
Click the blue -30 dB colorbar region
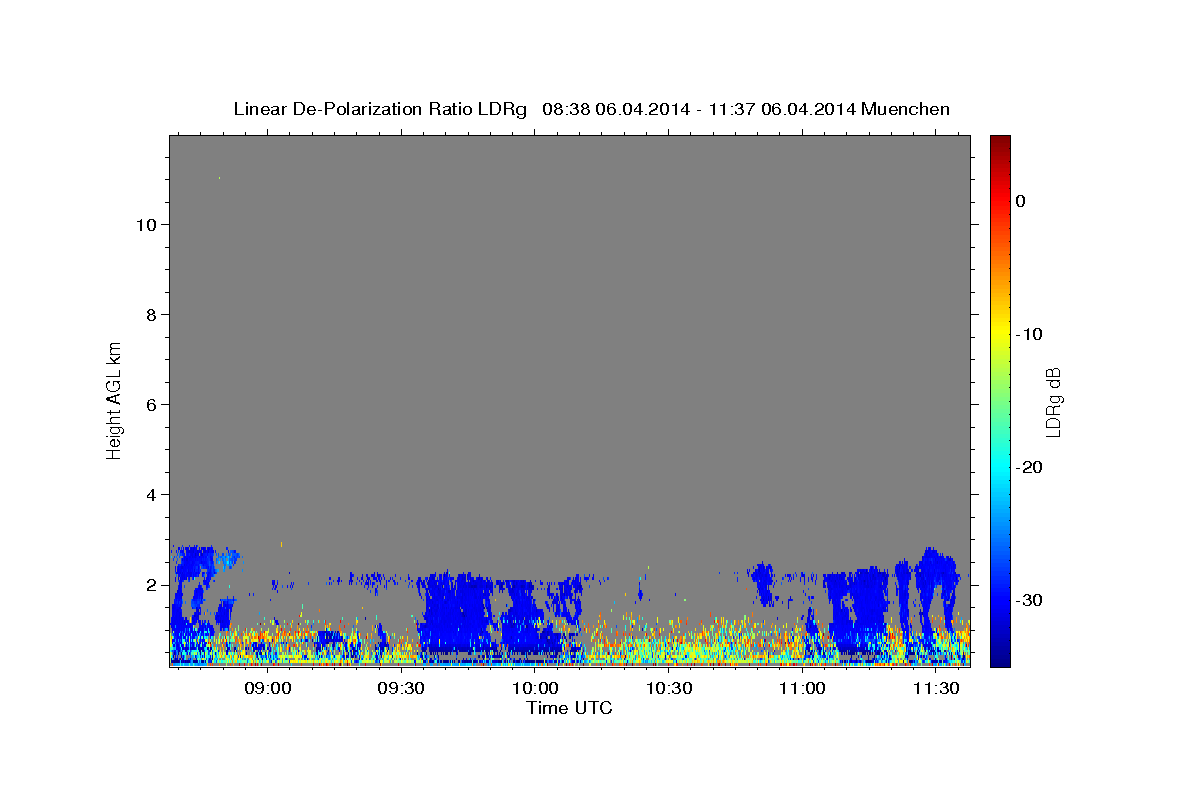click(1000, 600)
